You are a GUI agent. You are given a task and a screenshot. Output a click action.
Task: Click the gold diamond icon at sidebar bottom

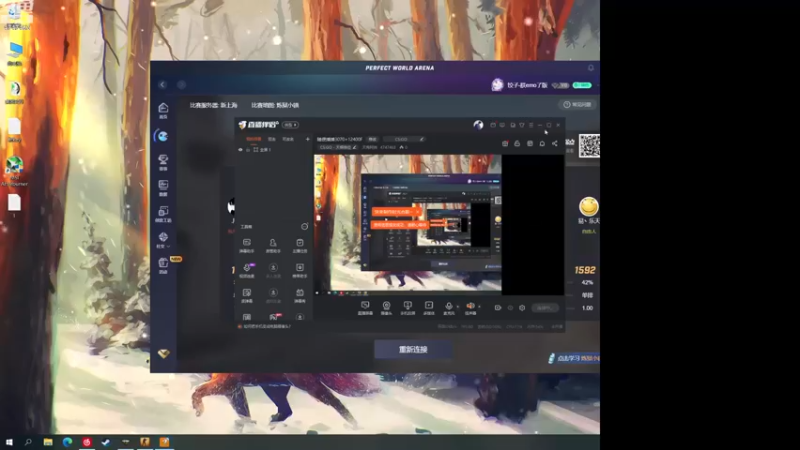[163, 354]
